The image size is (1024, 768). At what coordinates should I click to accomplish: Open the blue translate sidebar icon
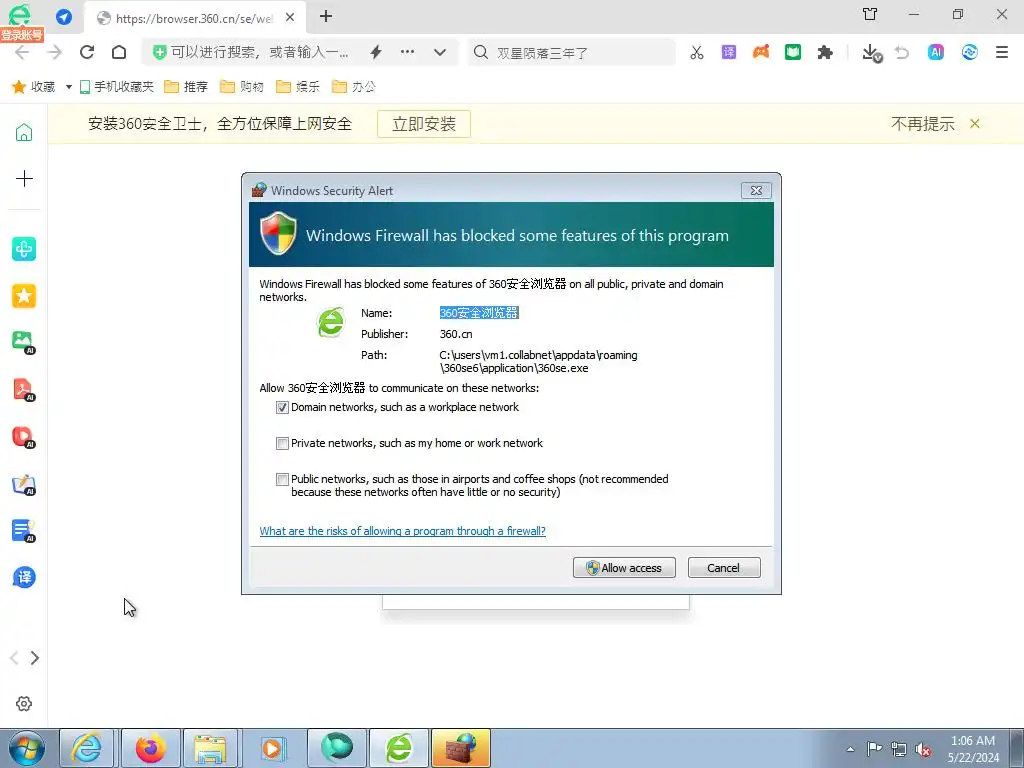[24, 577]
